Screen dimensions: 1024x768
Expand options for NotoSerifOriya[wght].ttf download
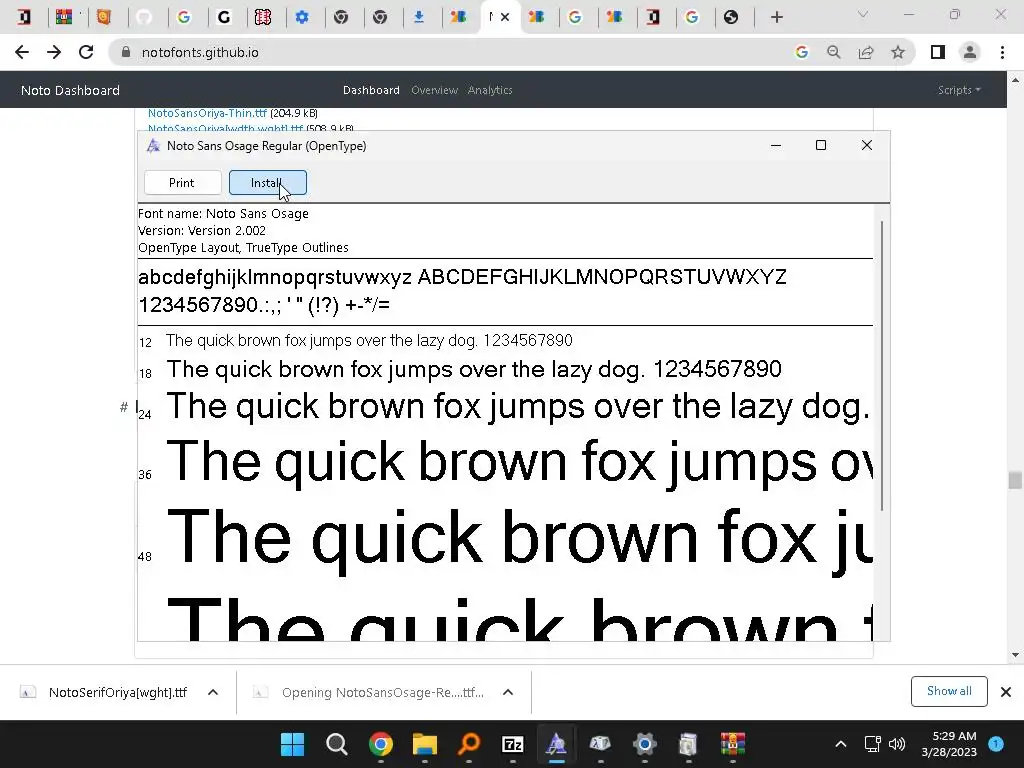[213, 692]
